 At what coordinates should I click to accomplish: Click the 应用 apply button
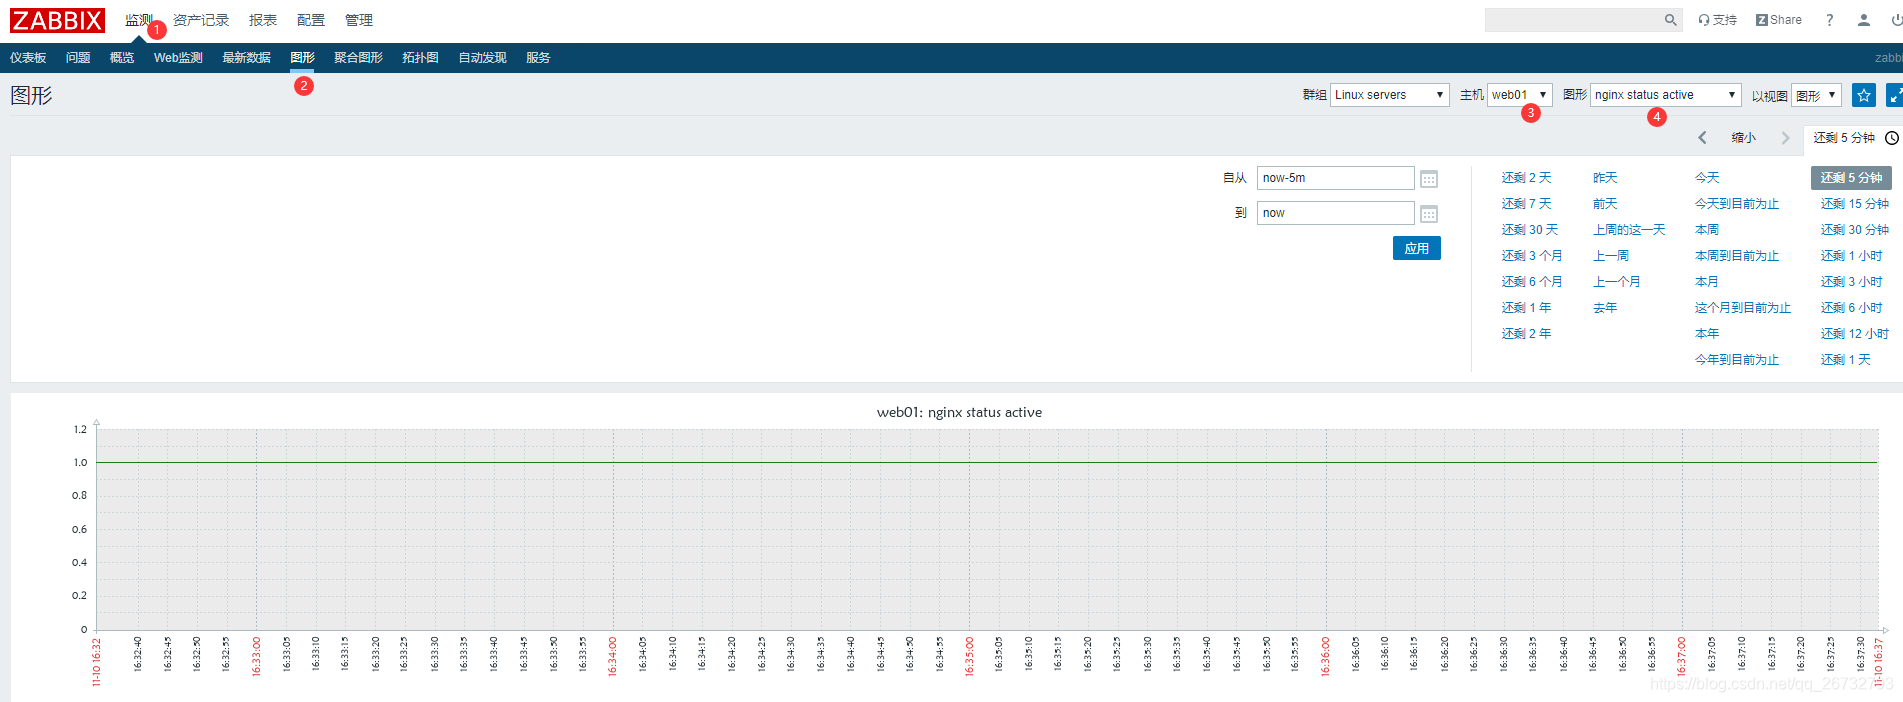1417,248
